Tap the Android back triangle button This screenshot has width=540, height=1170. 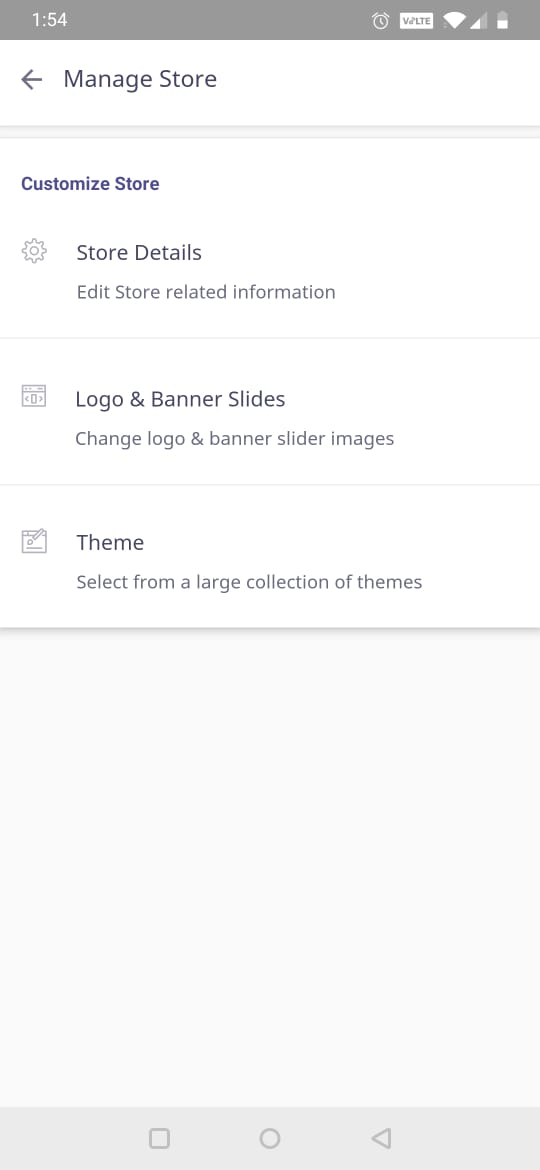(x=381, y=1138)
